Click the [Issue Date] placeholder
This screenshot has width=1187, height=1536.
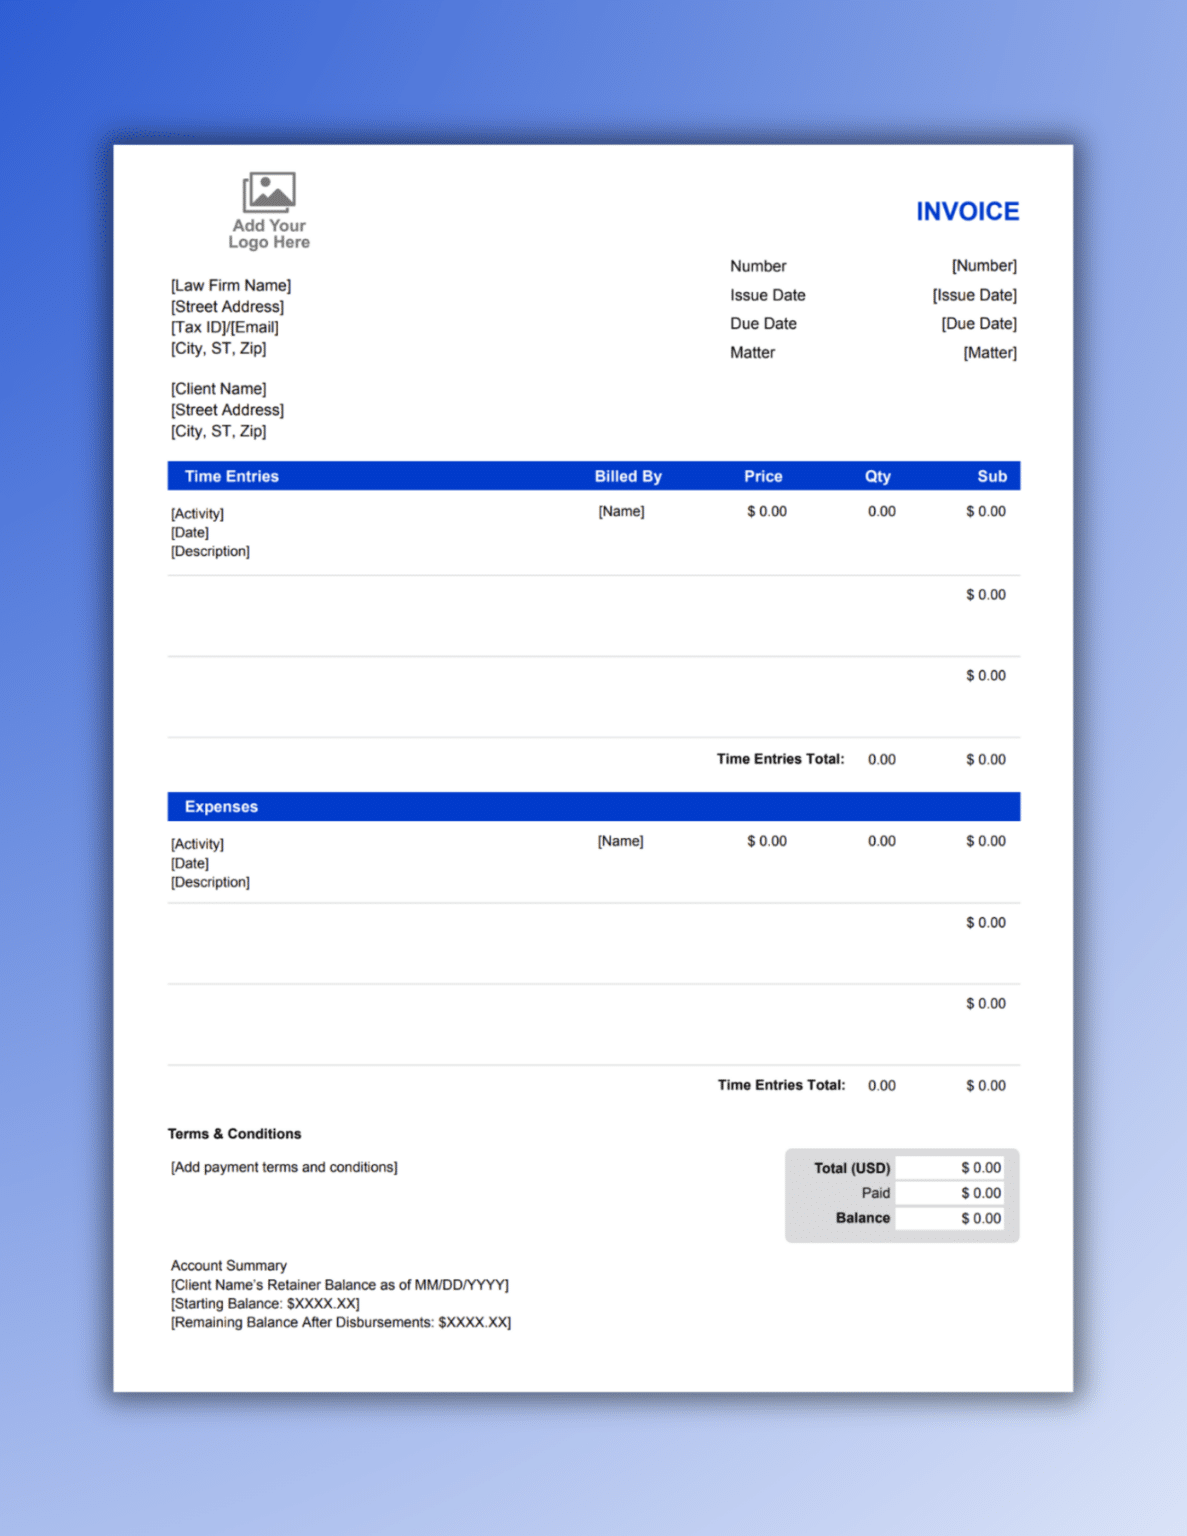(x=974, y=295)
